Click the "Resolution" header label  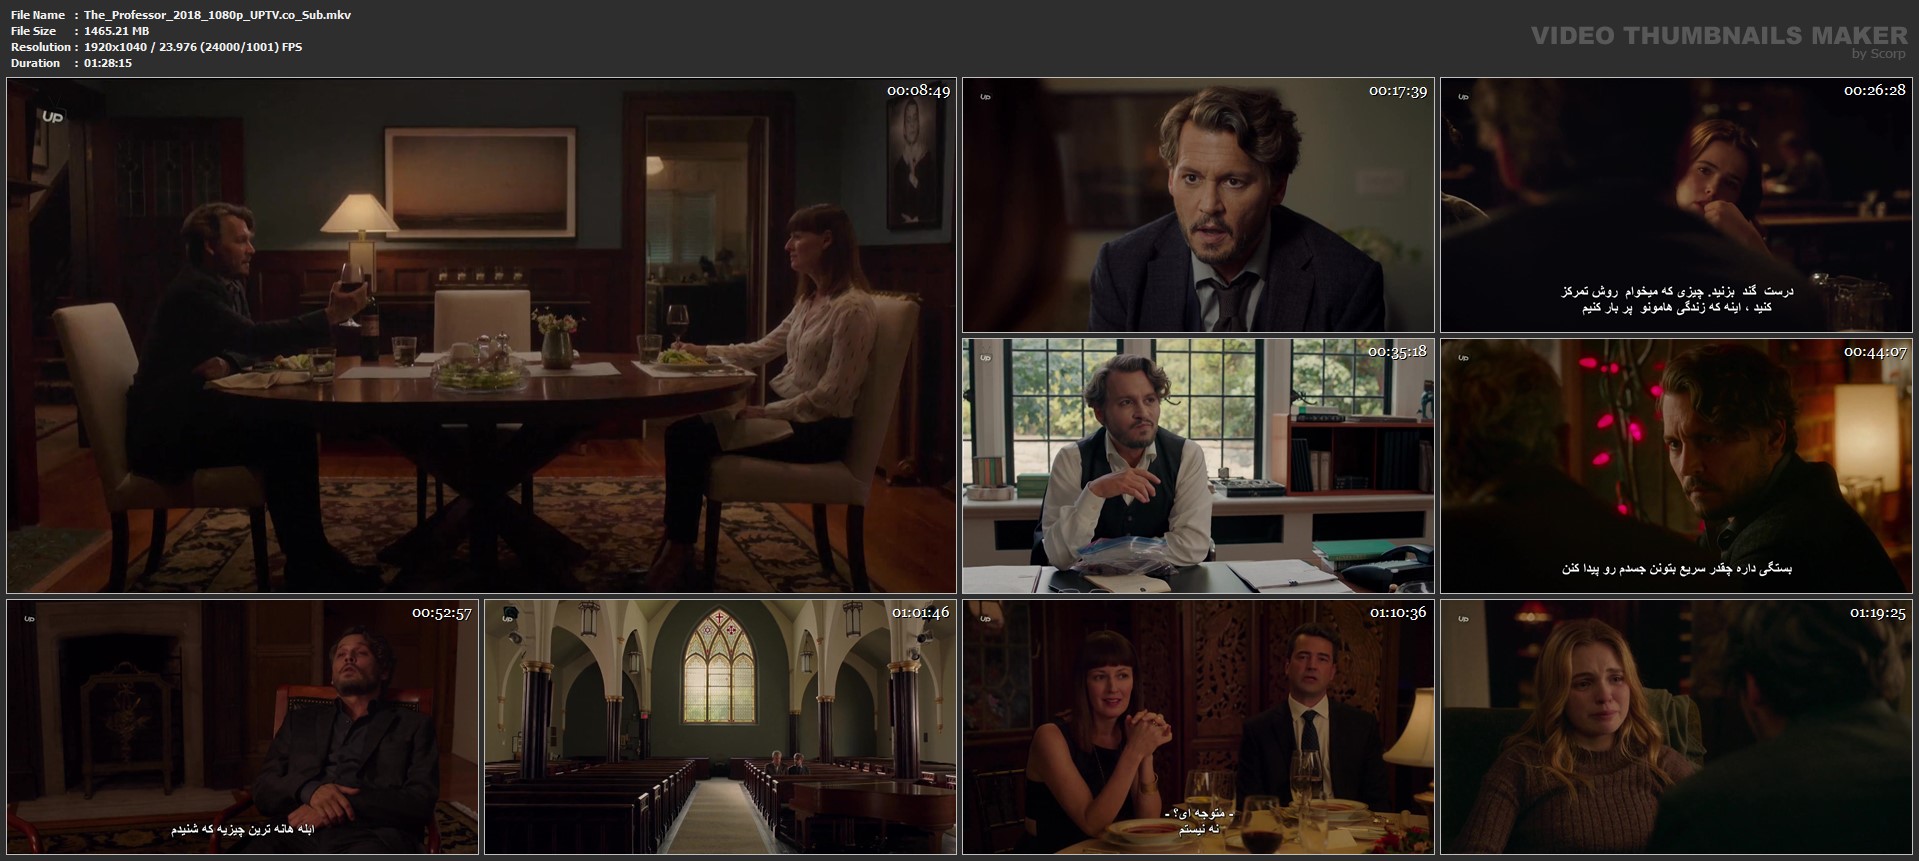[41, 47]
